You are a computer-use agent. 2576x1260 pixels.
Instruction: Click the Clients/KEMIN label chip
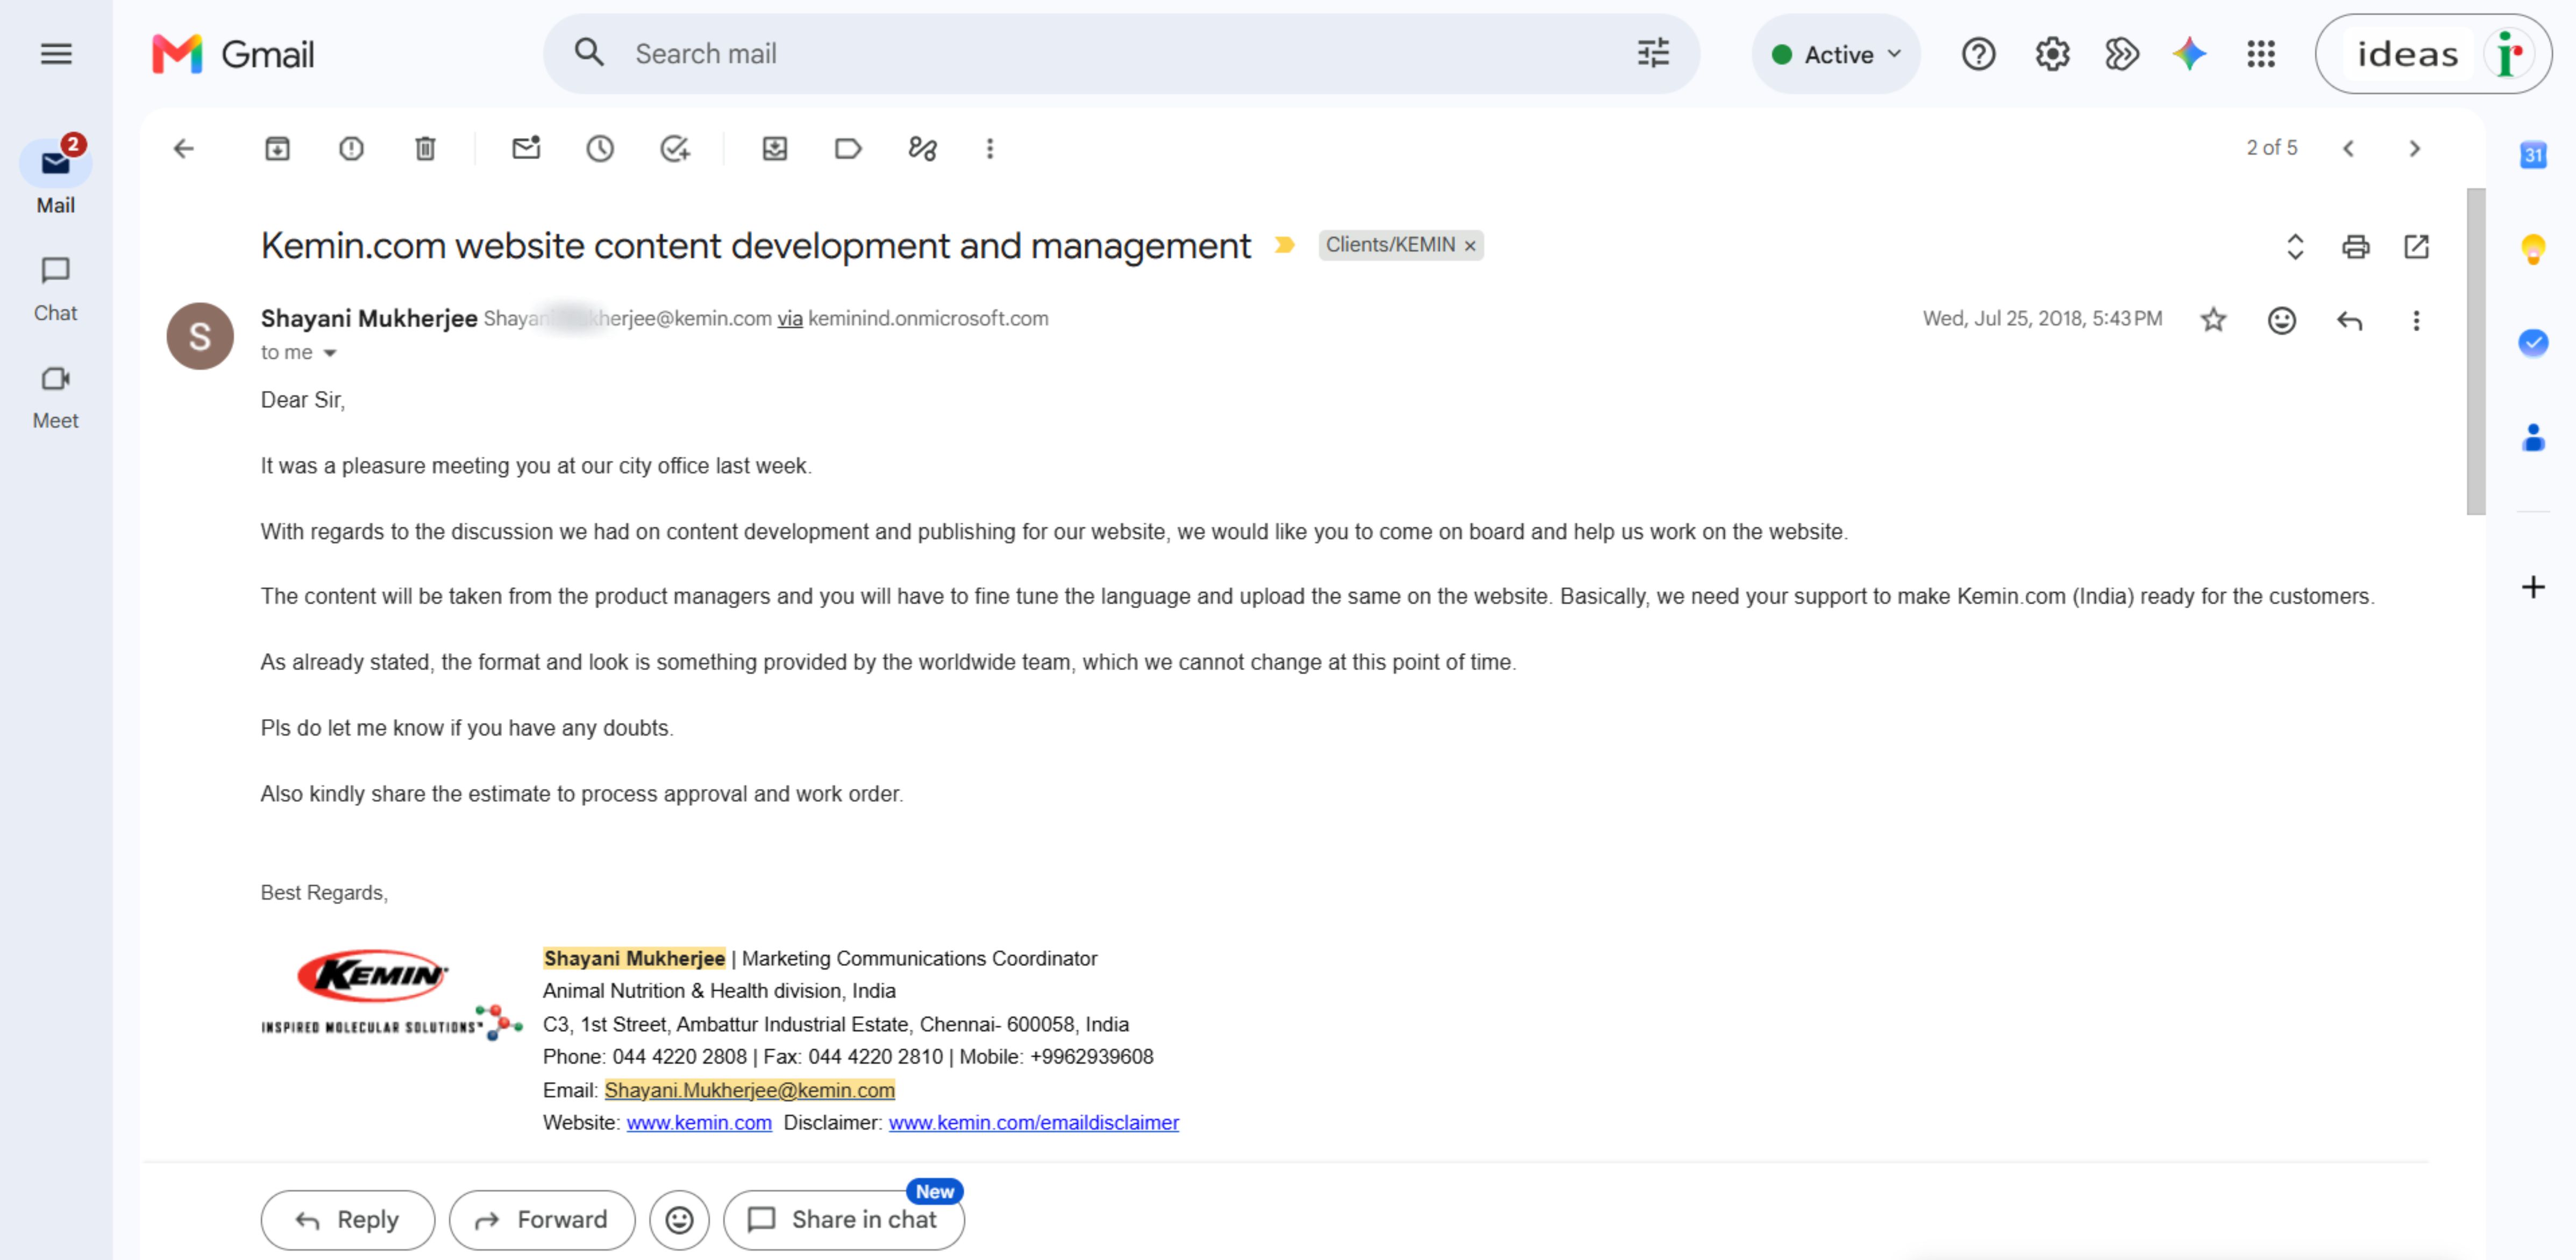coord(1390,245)
